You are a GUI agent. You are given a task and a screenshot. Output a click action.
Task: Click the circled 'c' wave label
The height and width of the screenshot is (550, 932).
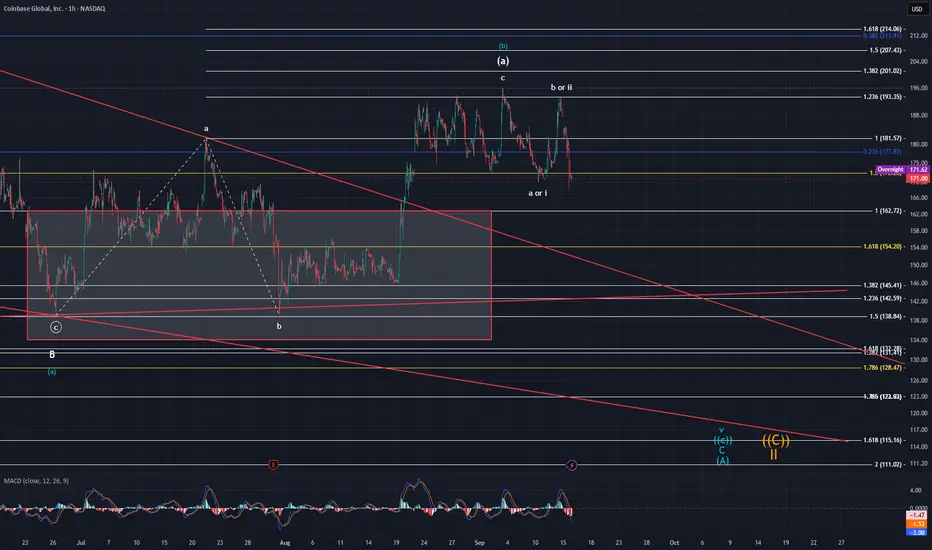tap(56, 327)
